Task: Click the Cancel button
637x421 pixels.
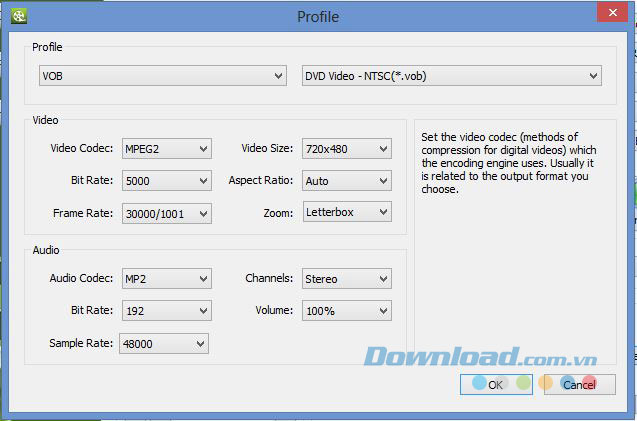Action: point(580,384)
